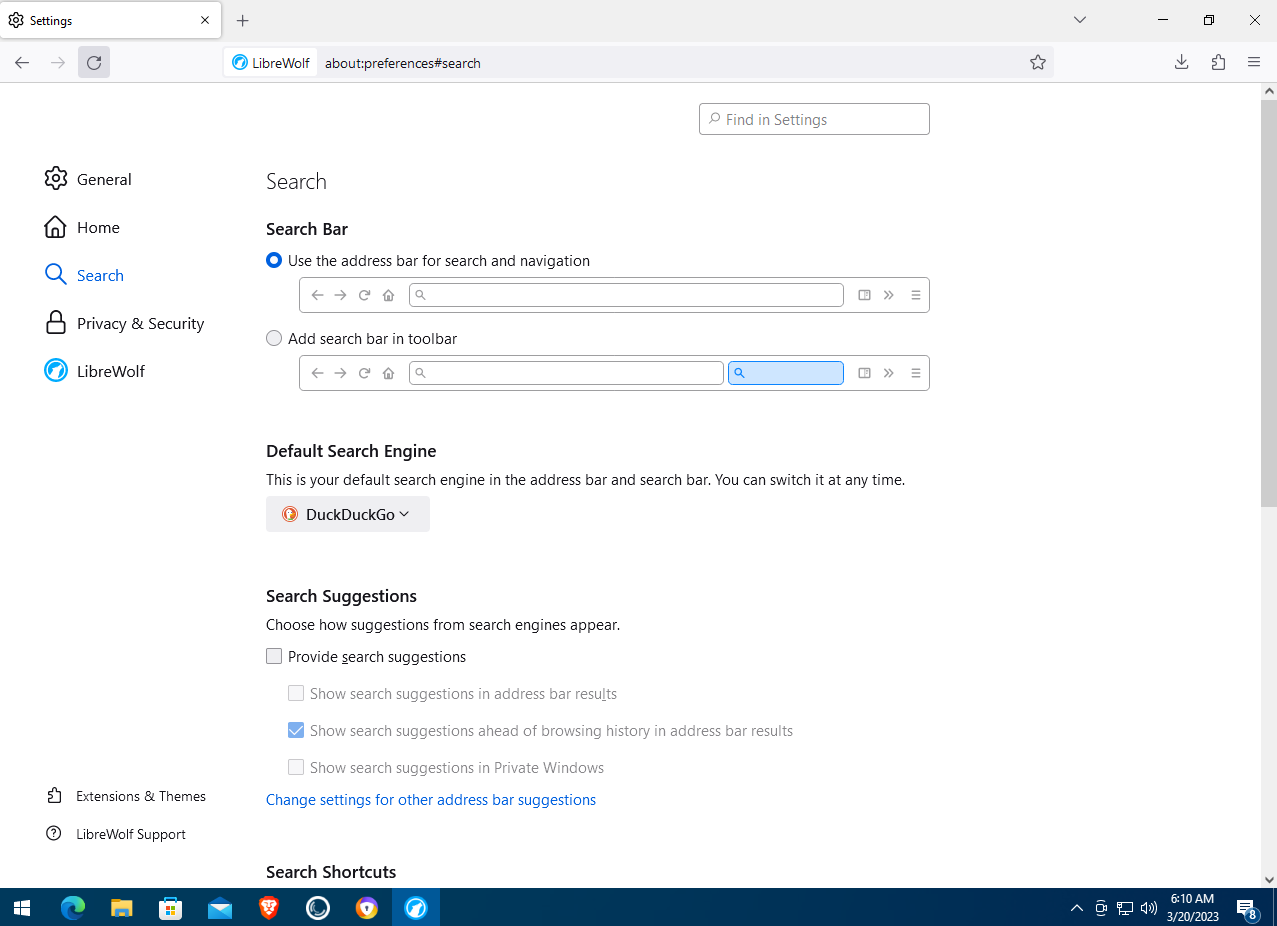Open Extensions & Themes link
This screenshot has height=926, width=1277.
point(126,796)
